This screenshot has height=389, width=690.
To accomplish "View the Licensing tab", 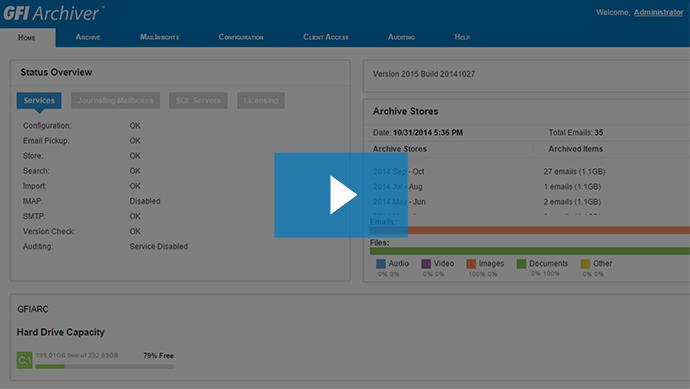I will [x=261, y=100].
